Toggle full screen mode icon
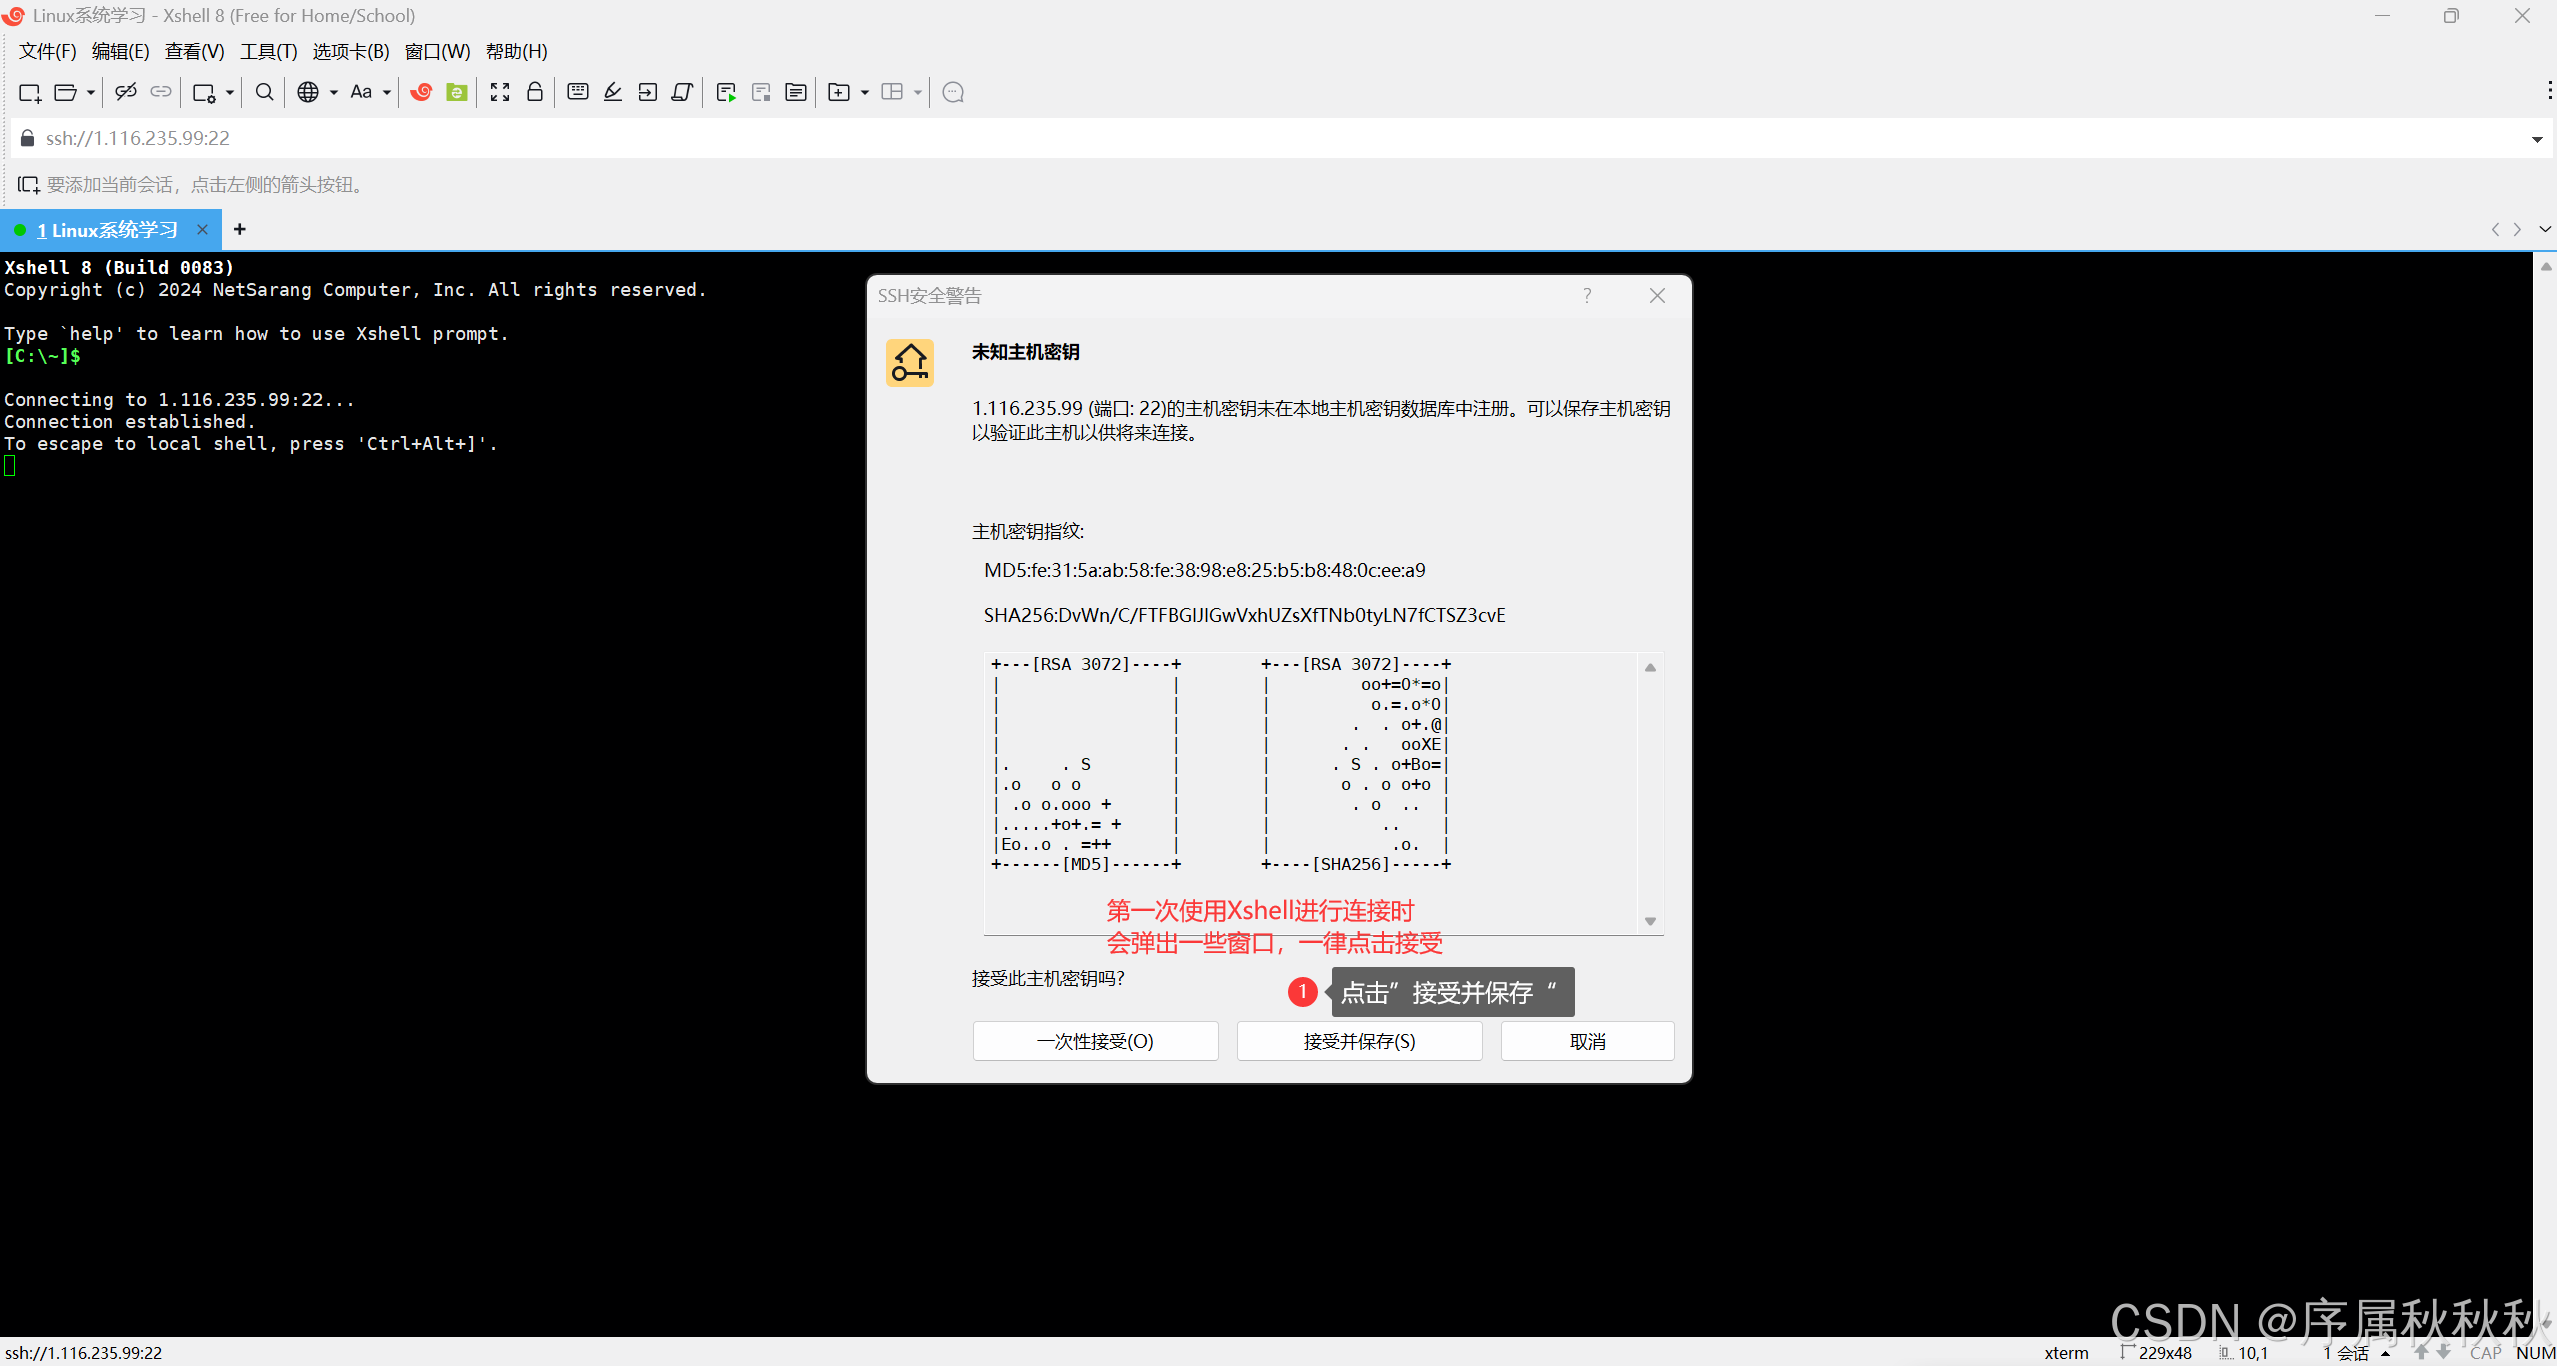Viewport: 2557px width, 1366px height. (x=500, y=92)
